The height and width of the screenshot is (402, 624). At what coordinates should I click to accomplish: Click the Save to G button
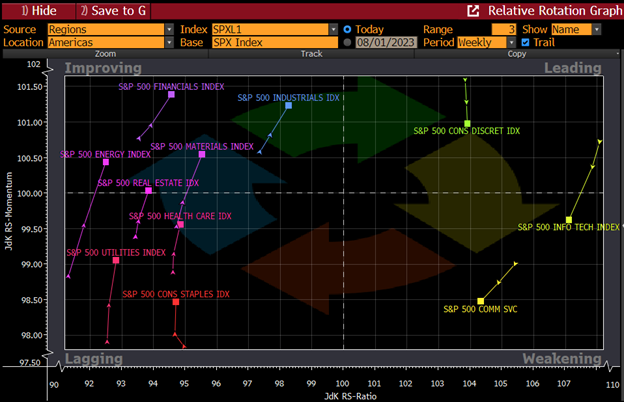tap(113, 11)
